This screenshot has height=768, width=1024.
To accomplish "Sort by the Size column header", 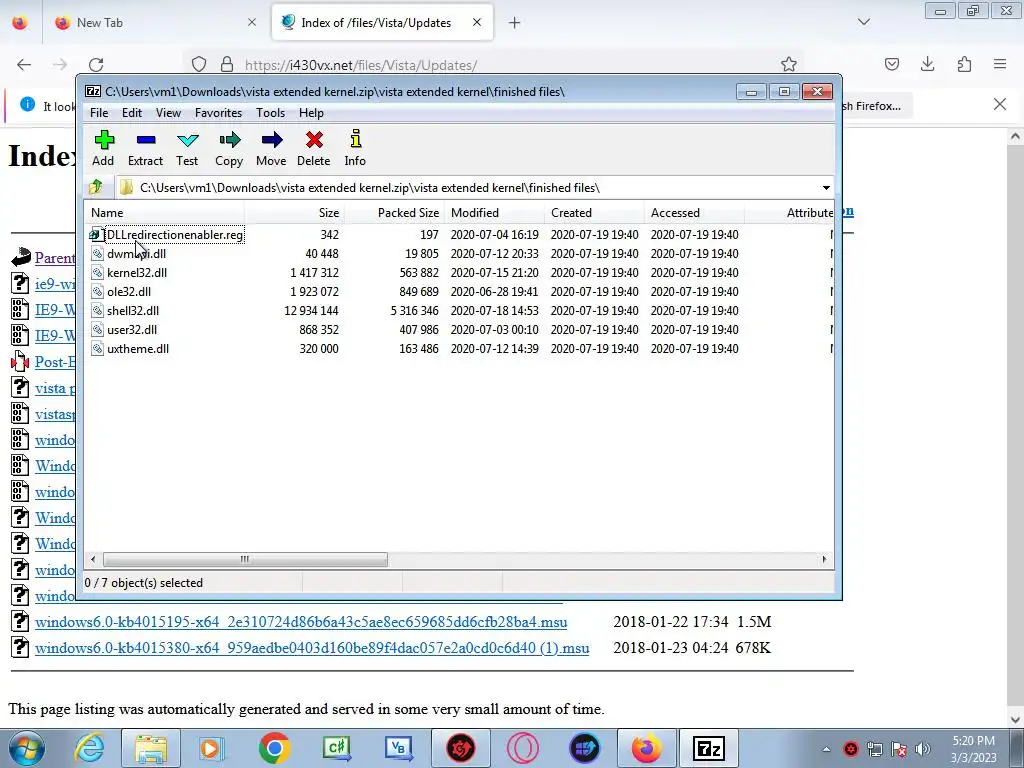I will [295, 213].
